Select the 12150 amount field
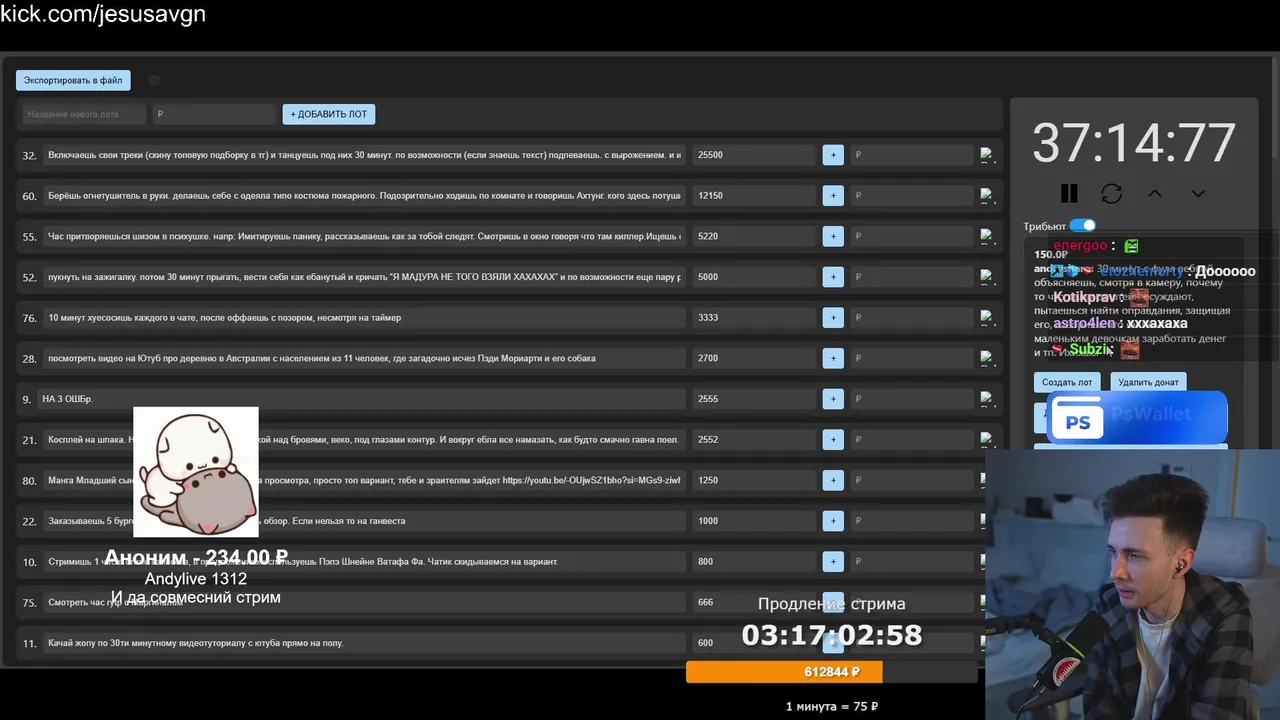This screenshot has height=720, width=1280. 754,196
